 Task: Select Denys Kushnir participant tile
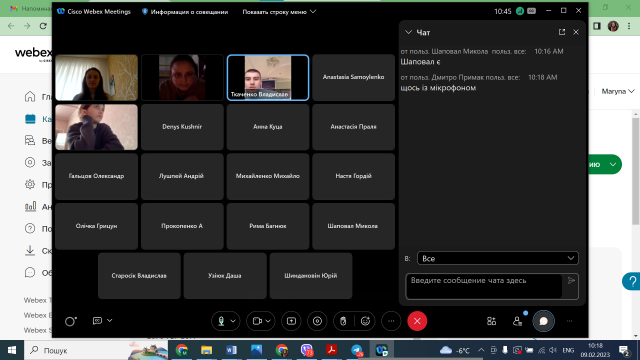point(182,127)
